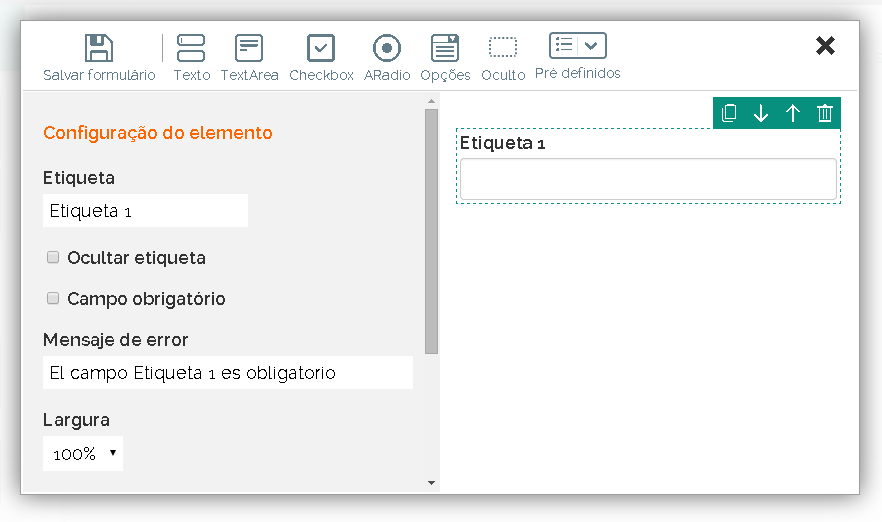Image resolution: width=882 pixels, height=522 pixels.
Task: Duplicate the selected Etiqueta 1 element
Action: (729, 113)
